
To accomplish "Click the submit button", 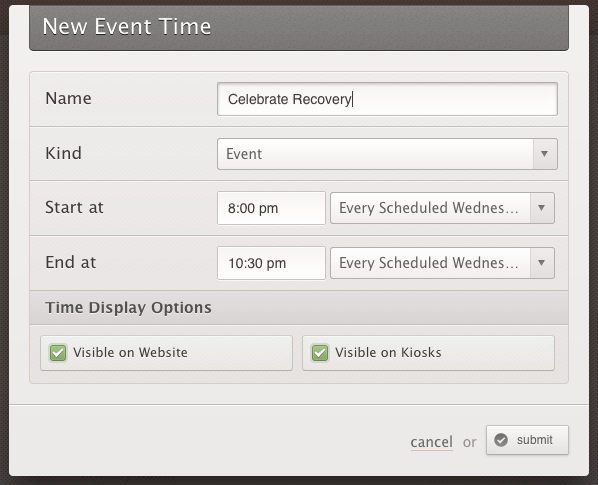I will pyautogui.click(x=527, y=440).
